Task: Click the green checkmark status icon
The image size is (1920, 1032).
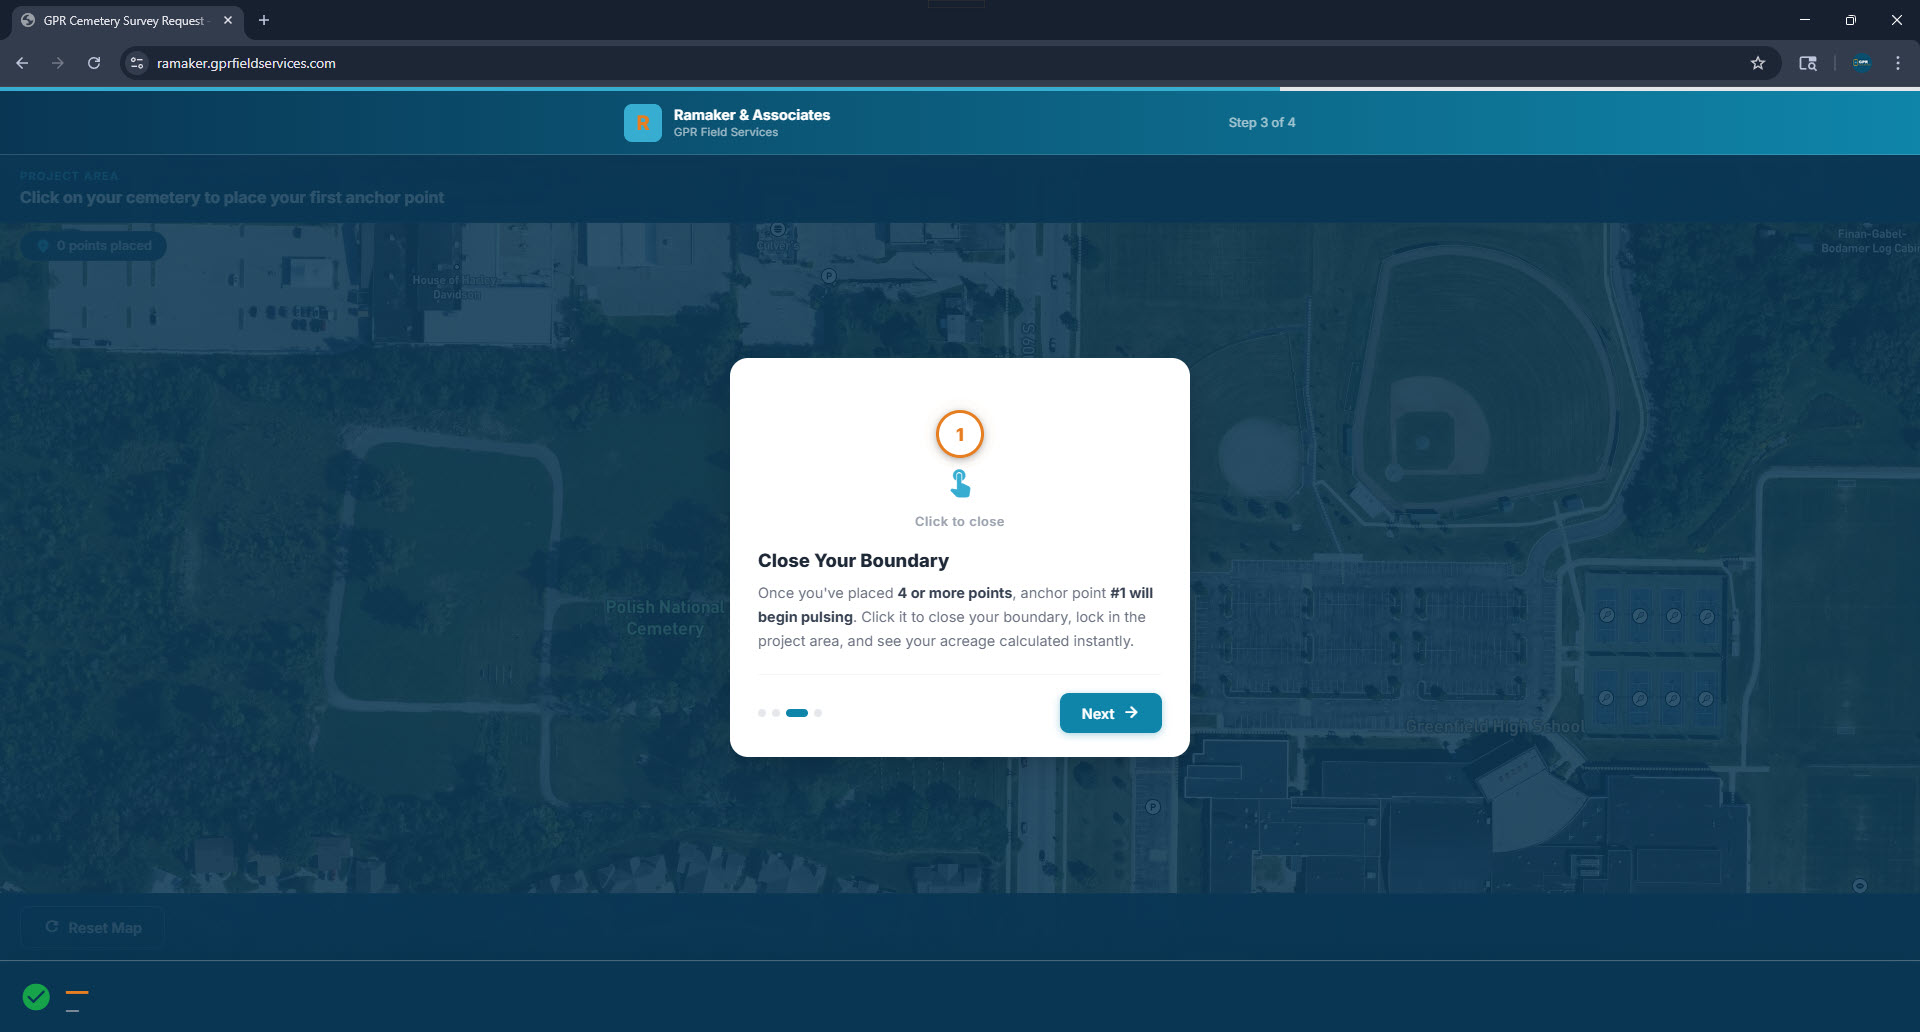Action: coord(36,997)
